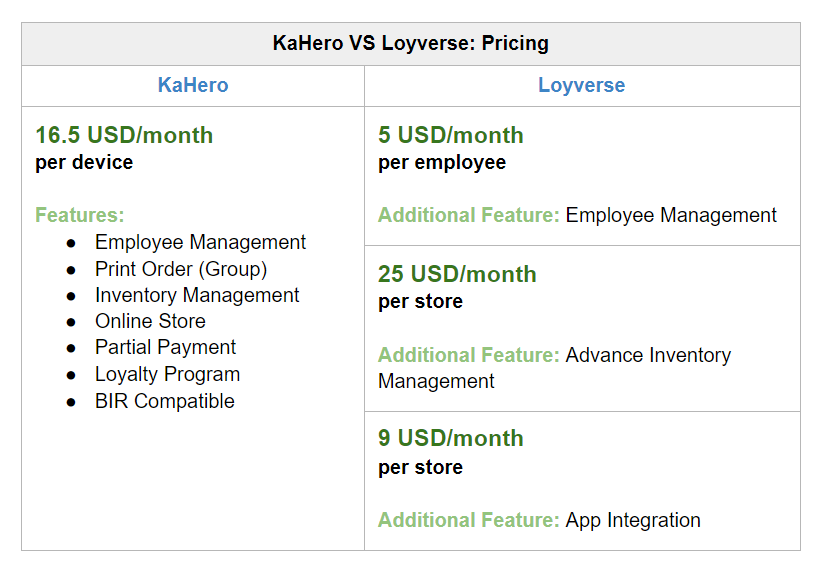The height and width of the screenshot is (568, 822).
Task: Click the '5 USD/month' price text
Action: coord(451,135)
